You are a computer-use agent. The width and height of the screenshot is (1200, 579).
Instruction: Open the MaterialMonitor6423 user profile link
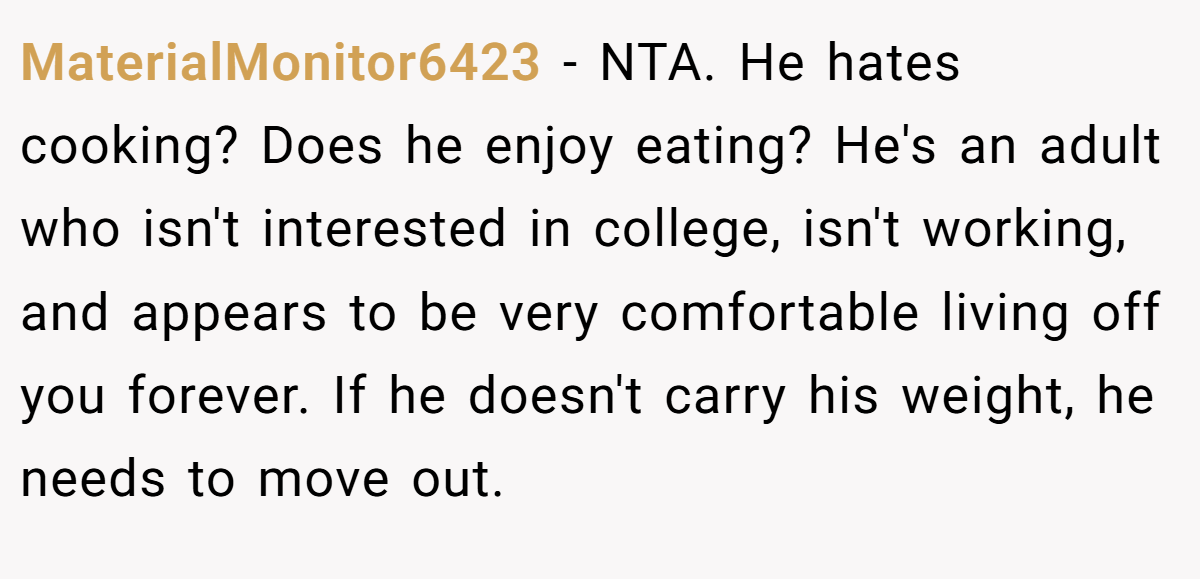[280, 65]
